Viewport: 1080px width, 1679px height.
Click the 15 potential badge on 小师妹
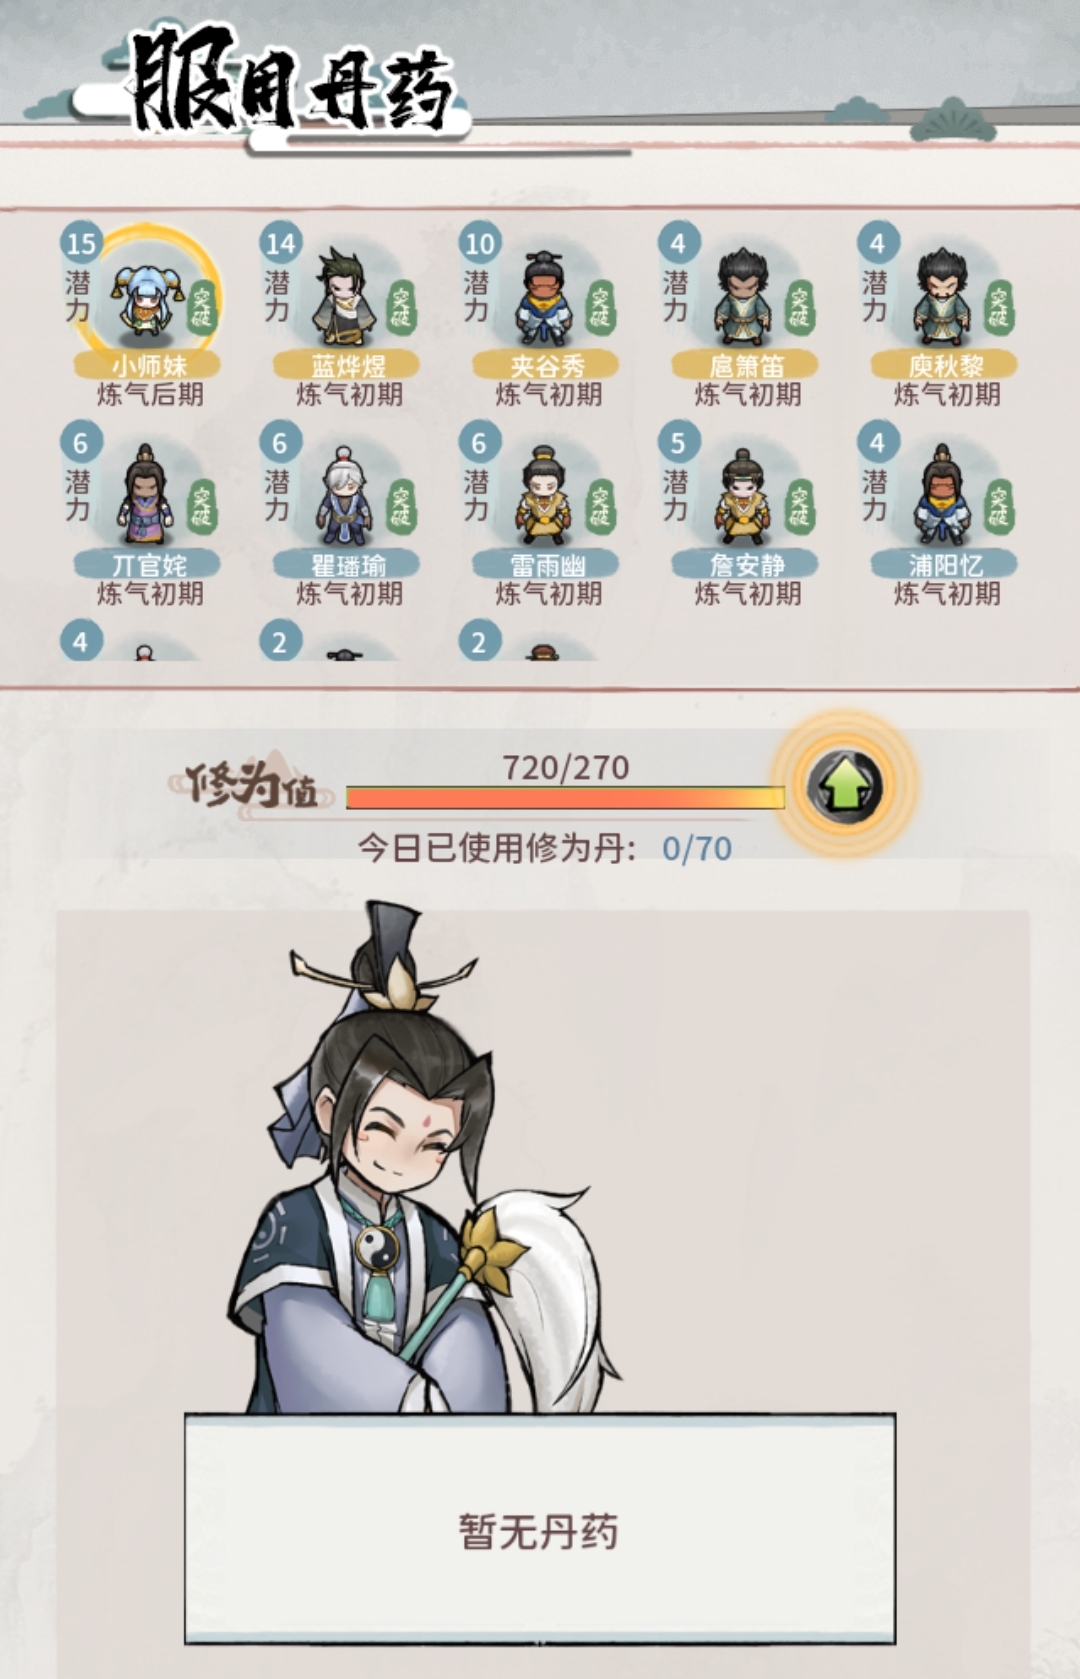pyautogui.click(x=81, y=243)
